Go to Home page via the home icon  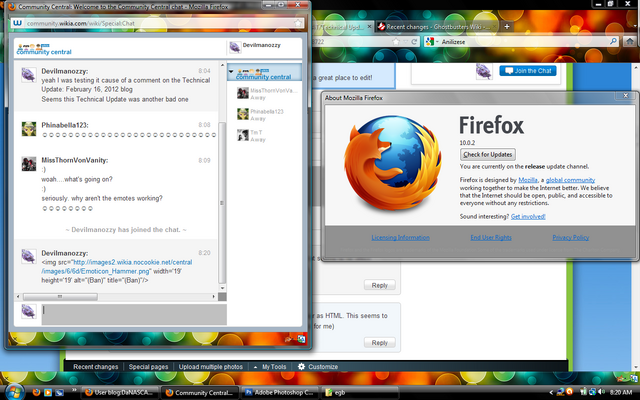630,41
